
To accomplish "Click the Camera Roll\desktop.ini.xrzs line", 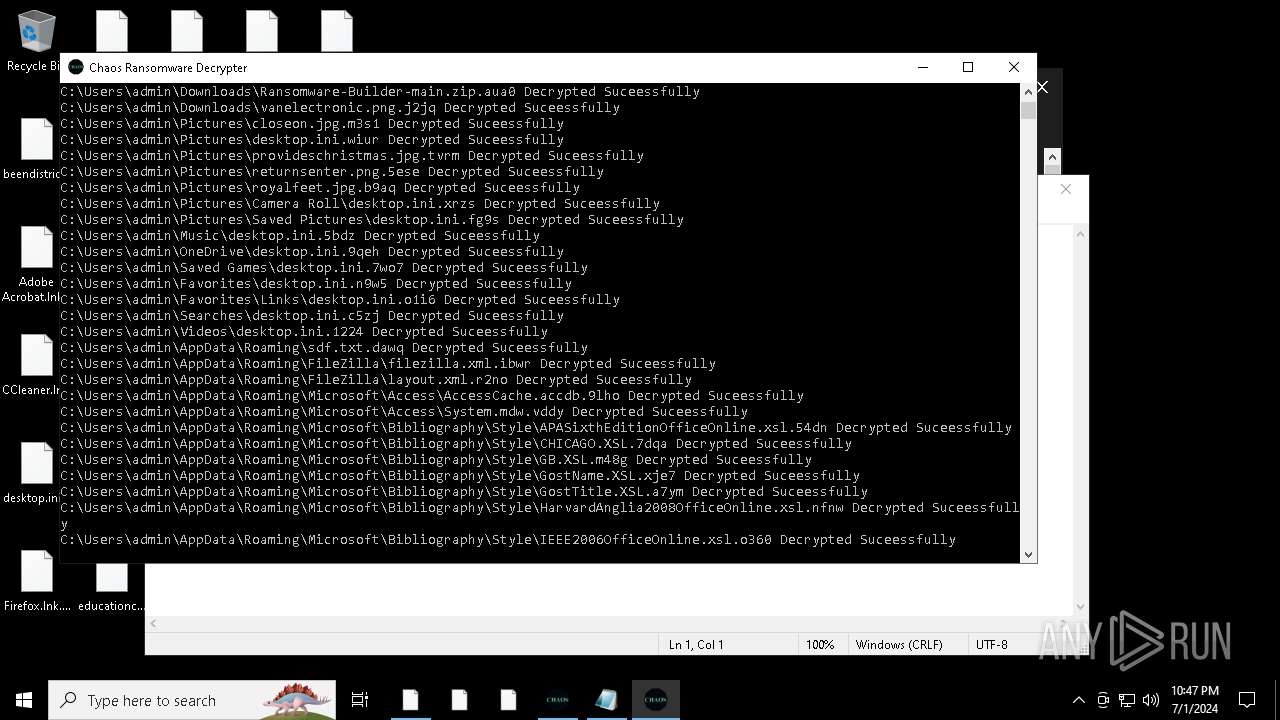I will tap(360, 203).
